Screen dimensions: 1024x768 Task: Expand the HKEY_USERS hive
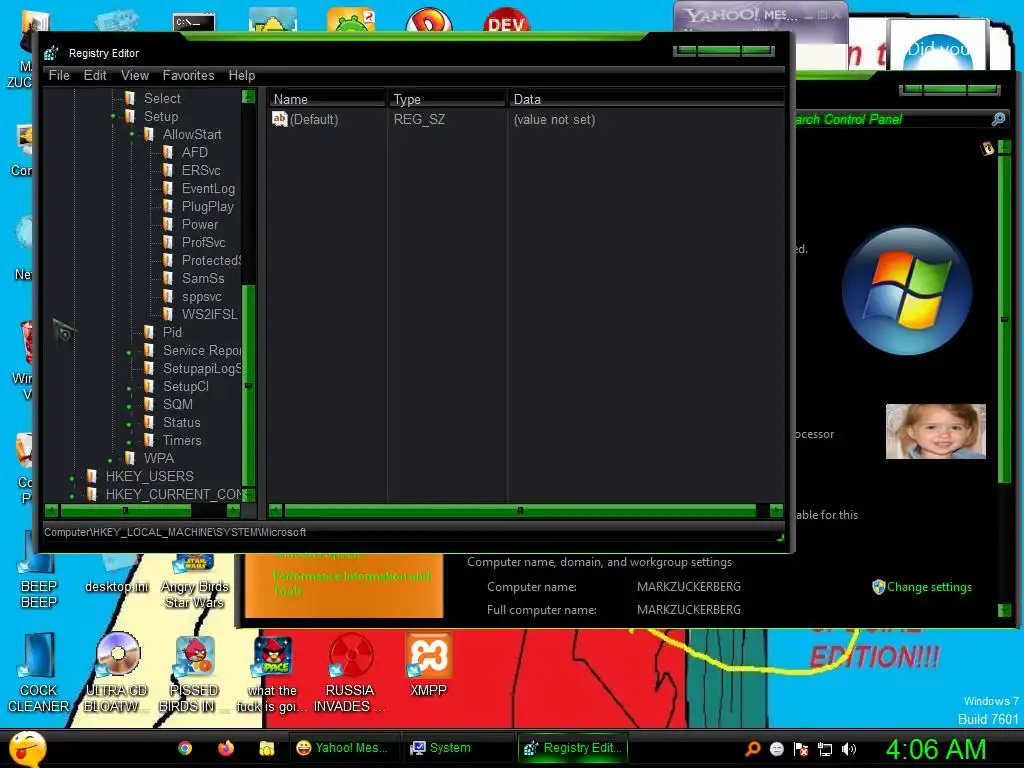[72, 478]
